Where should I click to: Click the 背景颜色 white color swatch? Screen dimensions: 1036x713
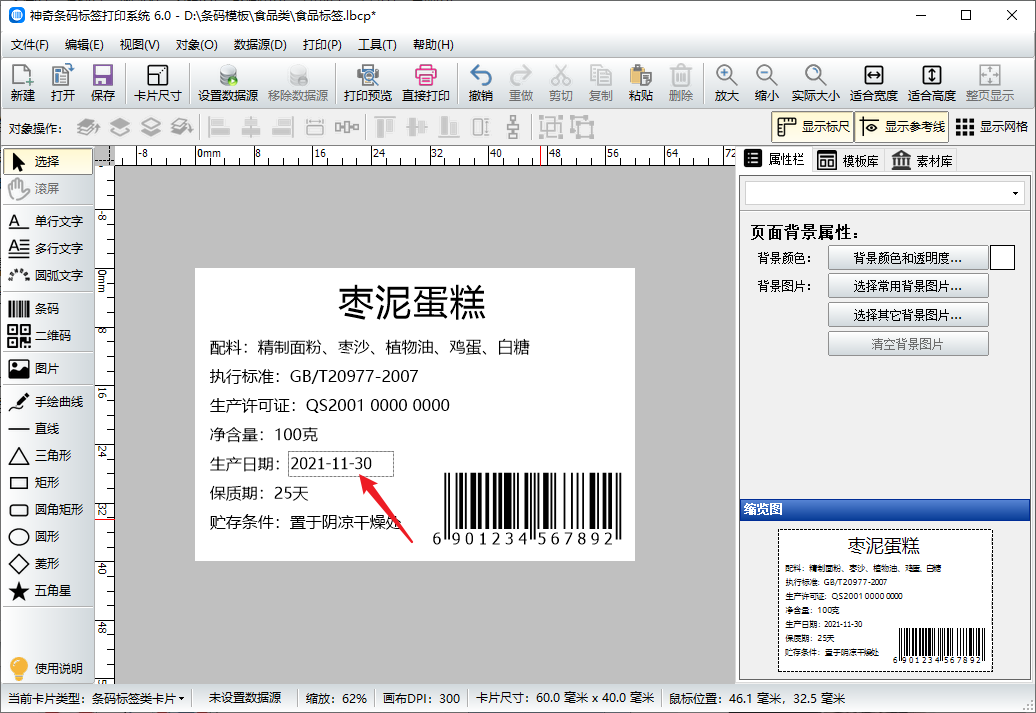pos(1002,258)
